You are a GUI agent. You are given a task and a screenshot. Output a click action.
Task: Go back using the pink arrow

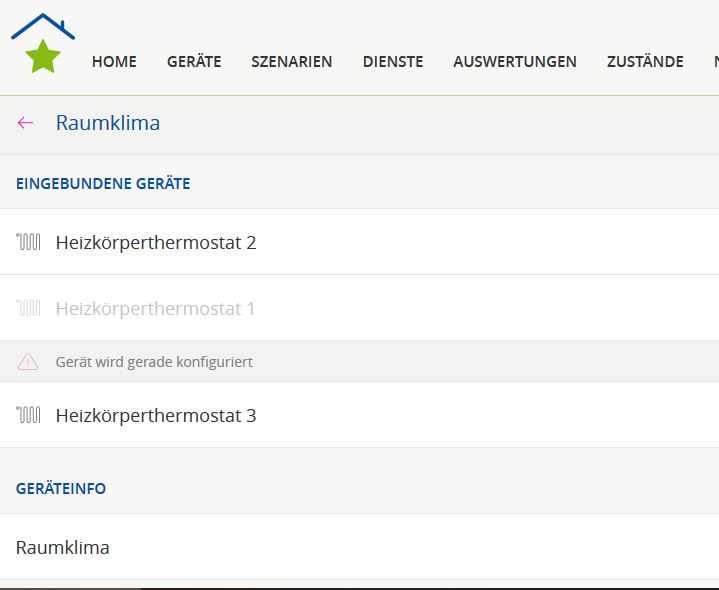click(26, 123)
